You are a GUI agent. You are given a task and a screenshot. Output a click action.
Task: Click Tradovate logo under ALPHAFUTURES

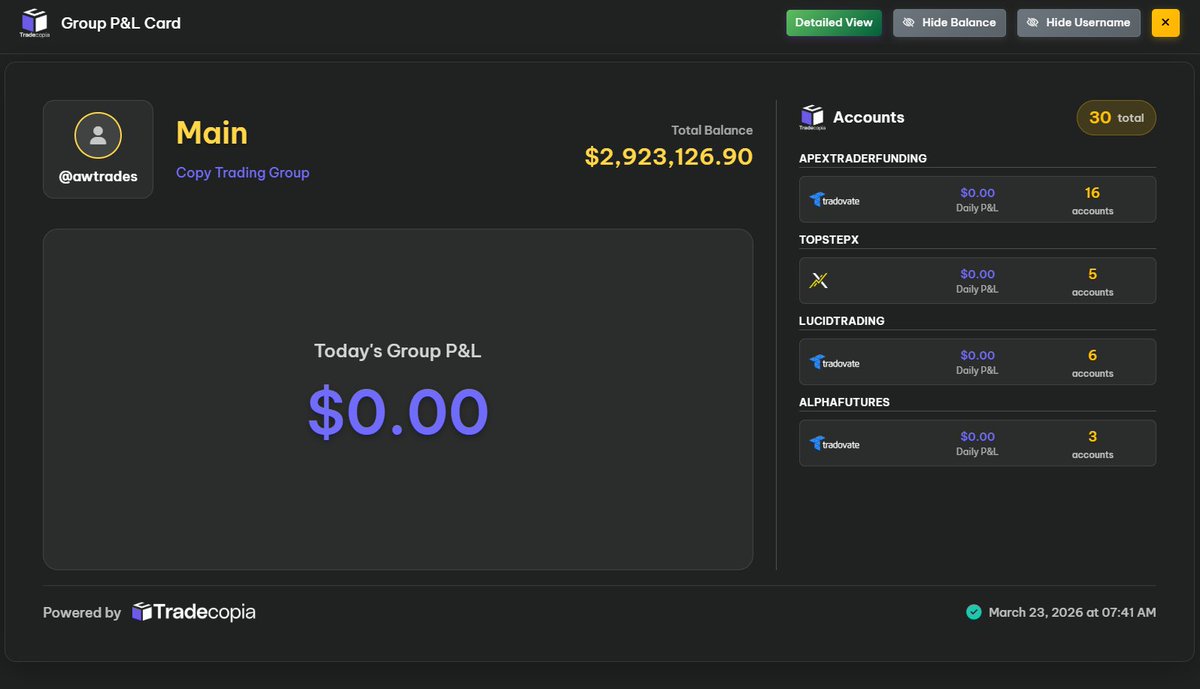[x=835, y=443]
